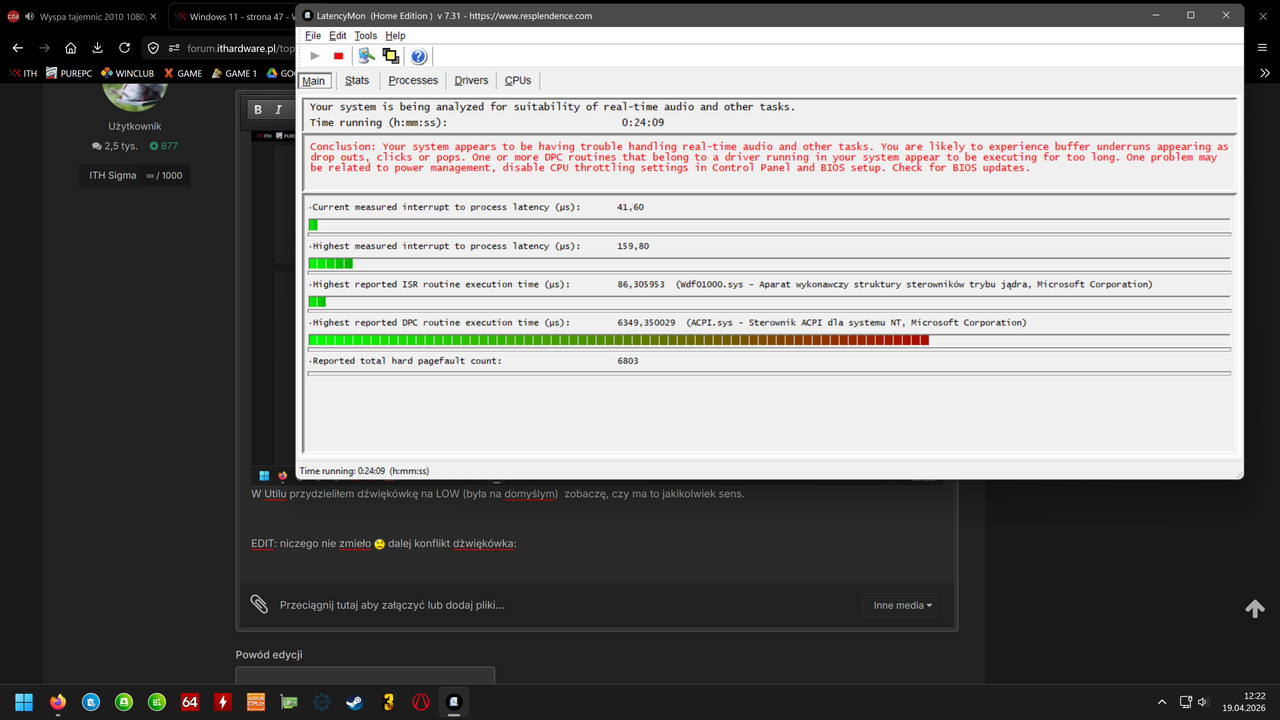Click the user reputation 877 badge

pyautogui.click(x=163, y=146)
